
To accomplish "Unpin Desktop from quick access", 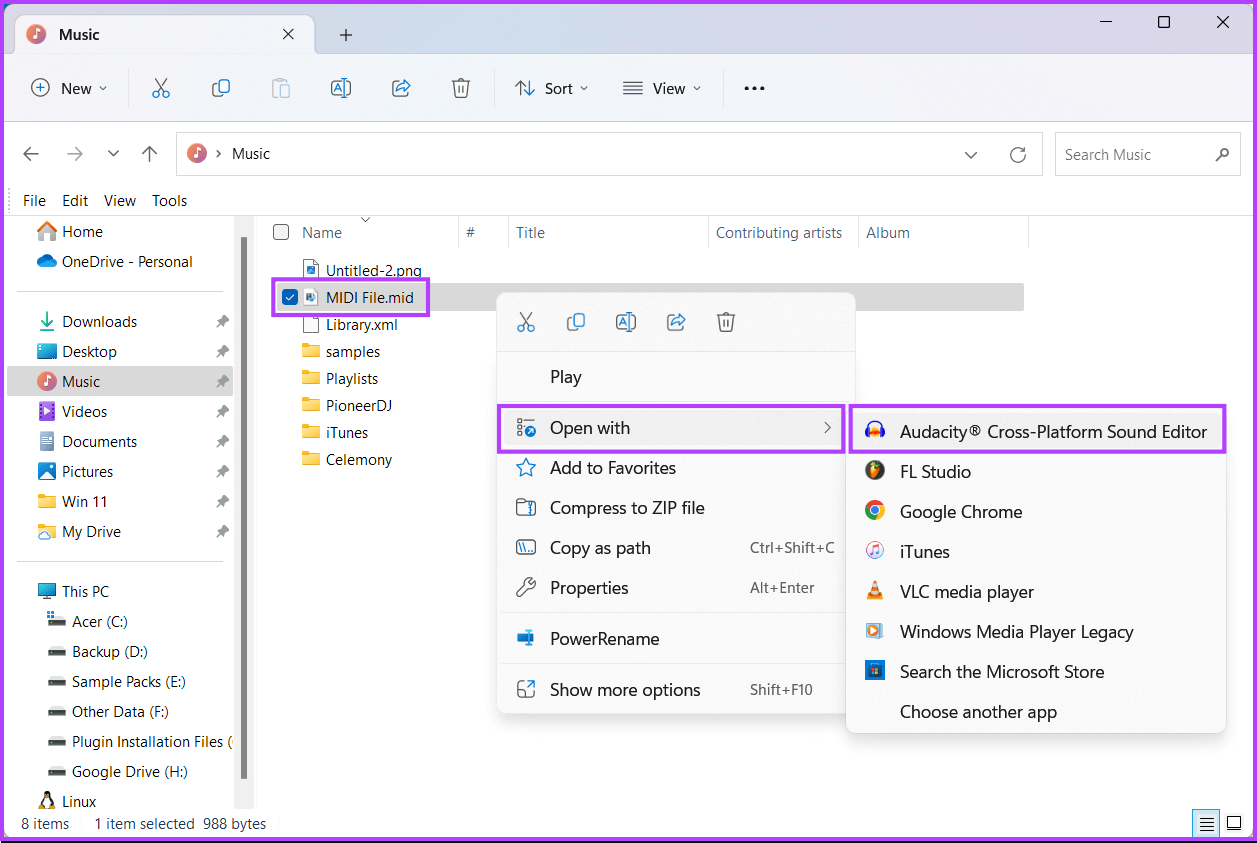I will [x=221, y=352].
